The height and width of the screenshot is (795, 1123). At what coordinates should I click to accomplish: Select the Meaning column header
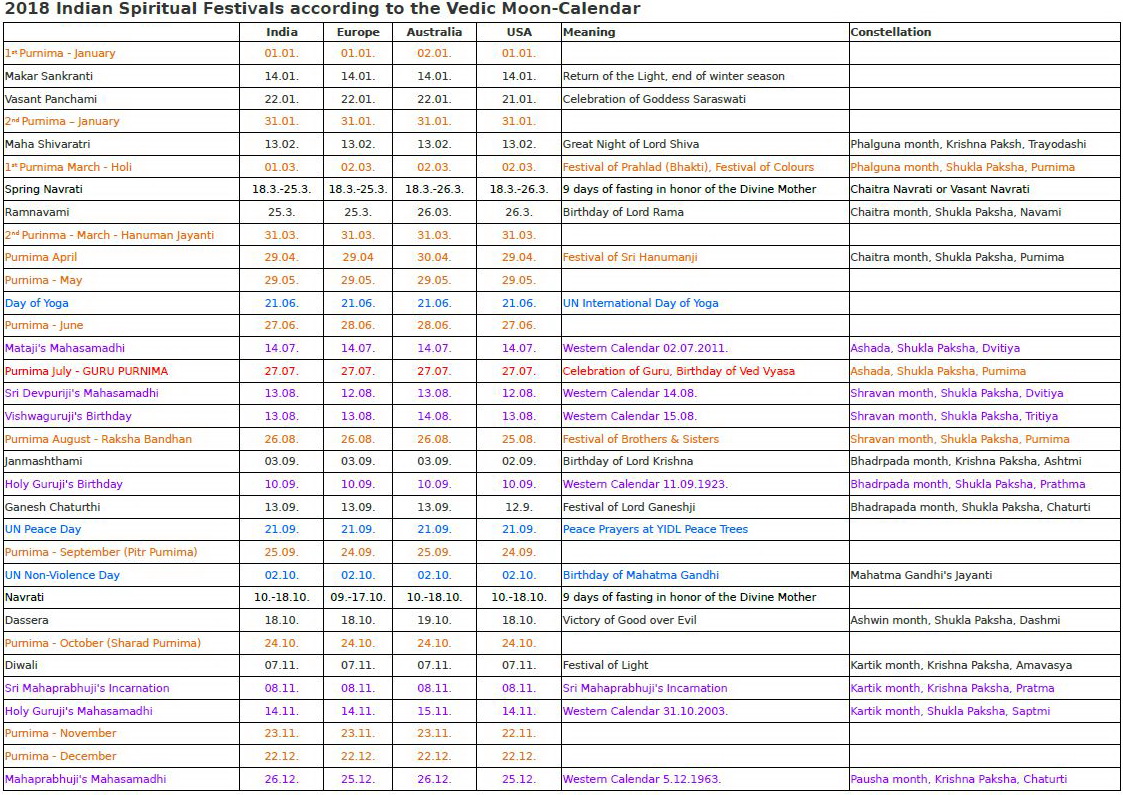pos(589,32)
